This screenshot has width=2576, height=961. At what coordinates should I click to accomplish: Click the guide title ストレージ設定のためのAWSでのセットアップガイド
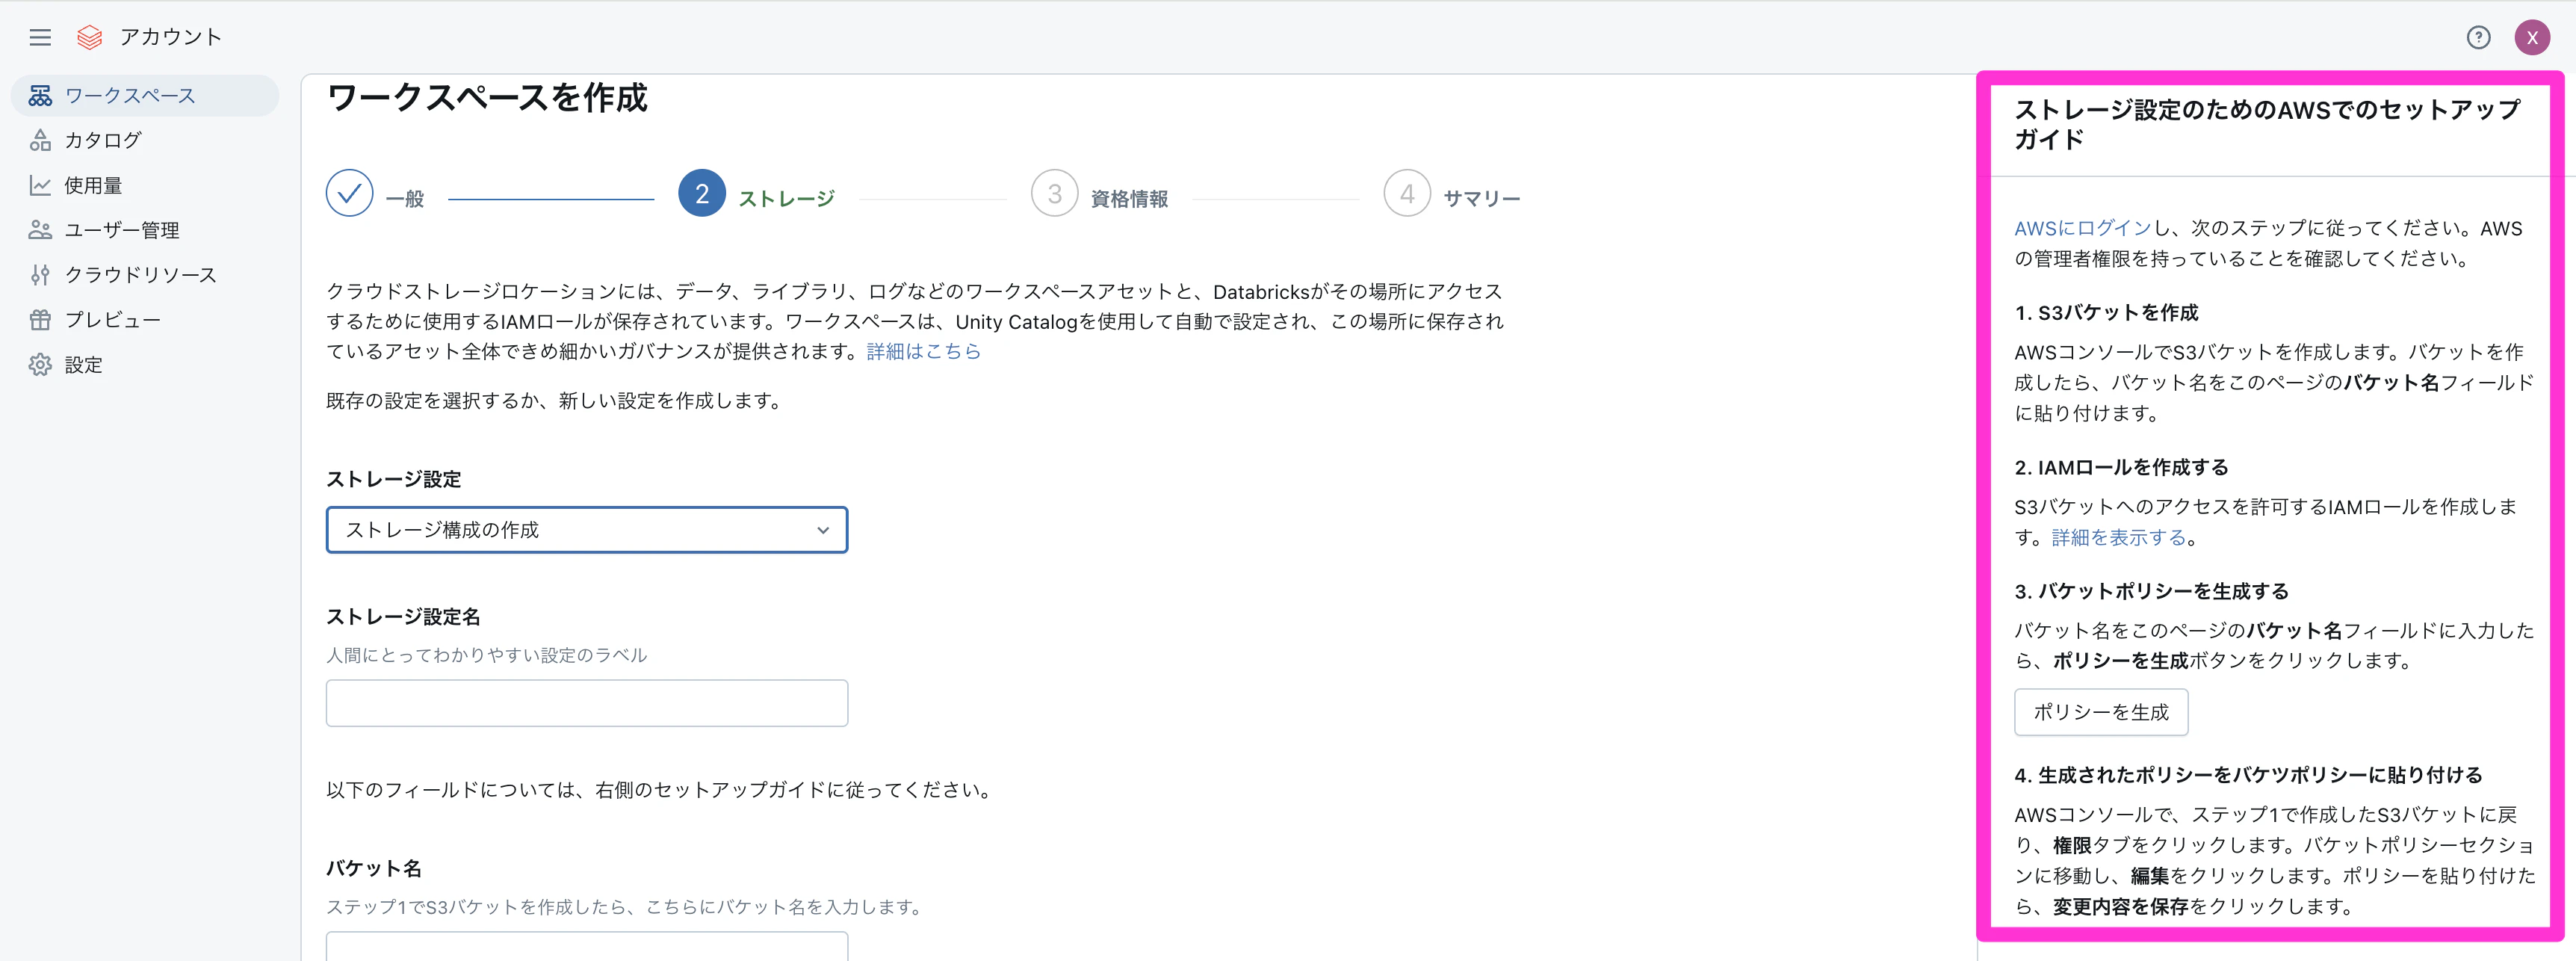(2267, 124)
